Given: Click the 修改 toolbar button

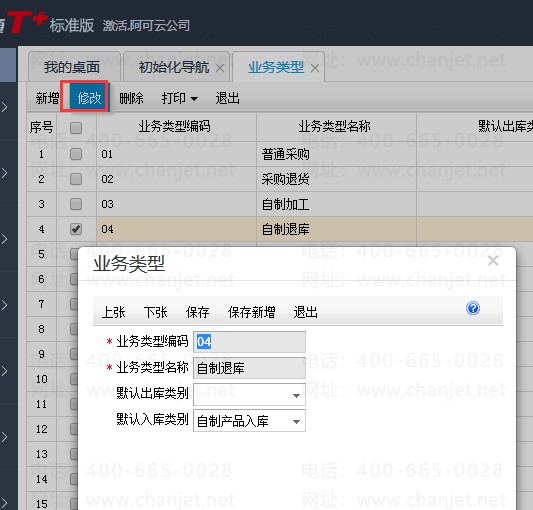Looking at the screenshot, I should [89, 98].
